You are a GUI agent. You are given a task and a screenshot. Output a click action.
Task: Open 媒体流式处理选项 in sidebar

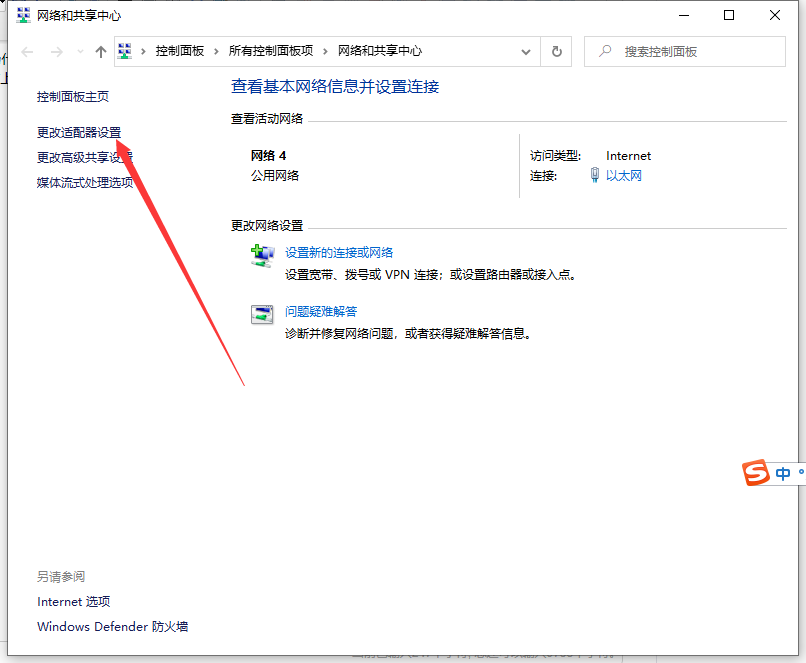coord(85,182)
